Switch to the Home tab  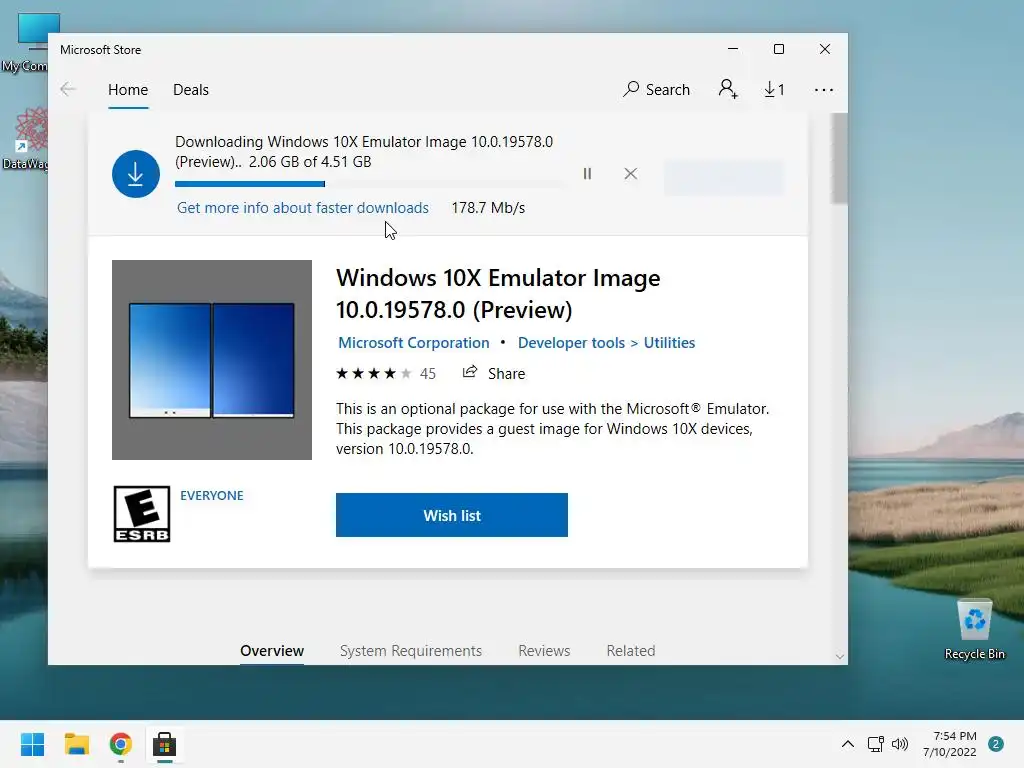[128, 89]
